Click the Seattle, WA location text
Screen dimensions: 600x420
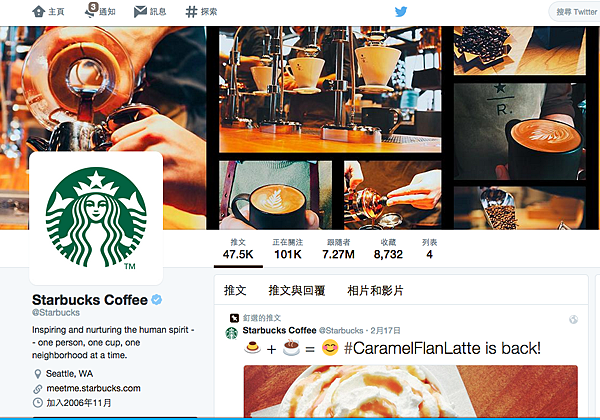click(69, 374)
